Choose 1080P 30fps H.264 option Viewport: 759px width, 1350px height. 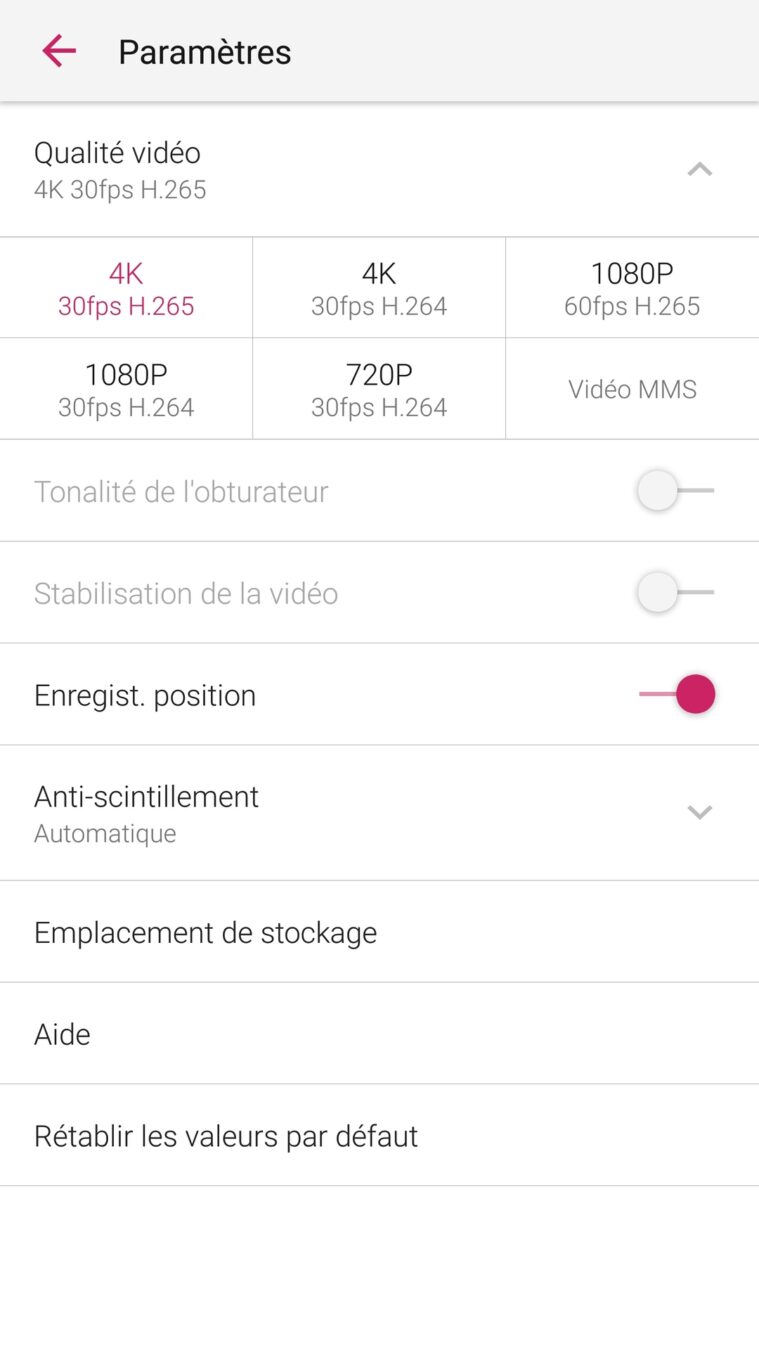coord(126,390)
